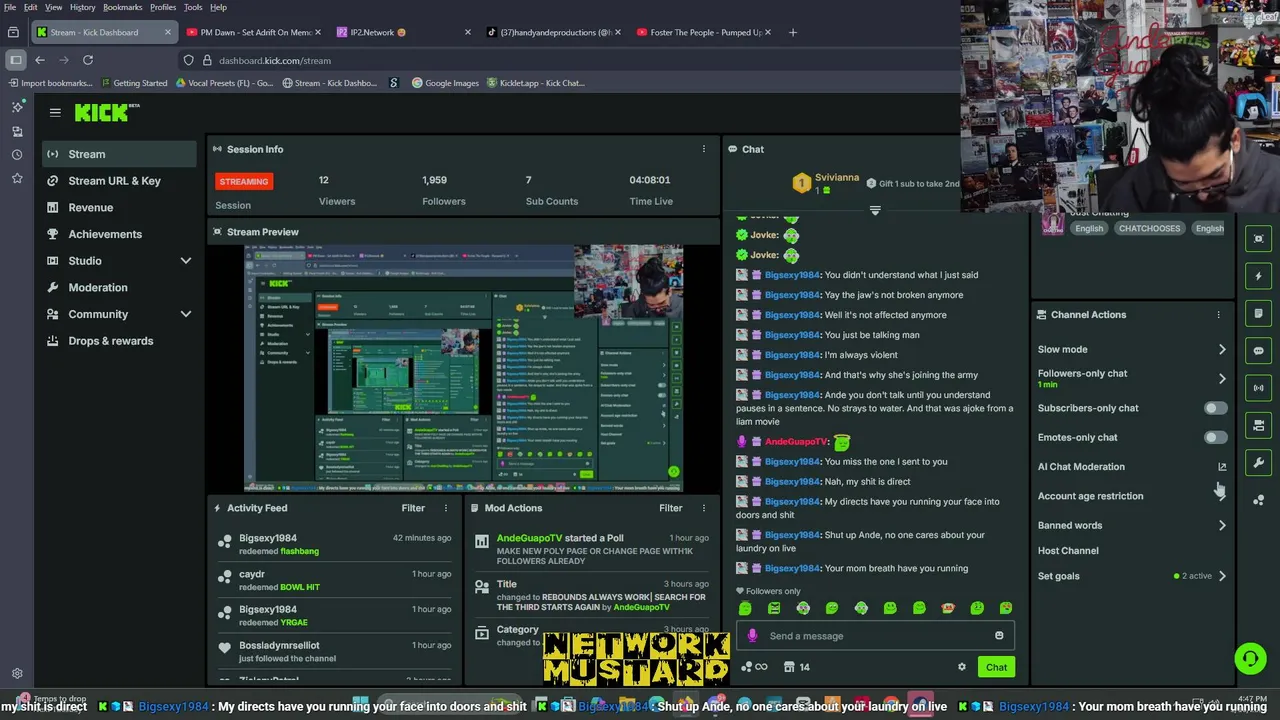Select the first green emote in quick row
Screen dimensions: 1280x720
click(x=745, y=608)
